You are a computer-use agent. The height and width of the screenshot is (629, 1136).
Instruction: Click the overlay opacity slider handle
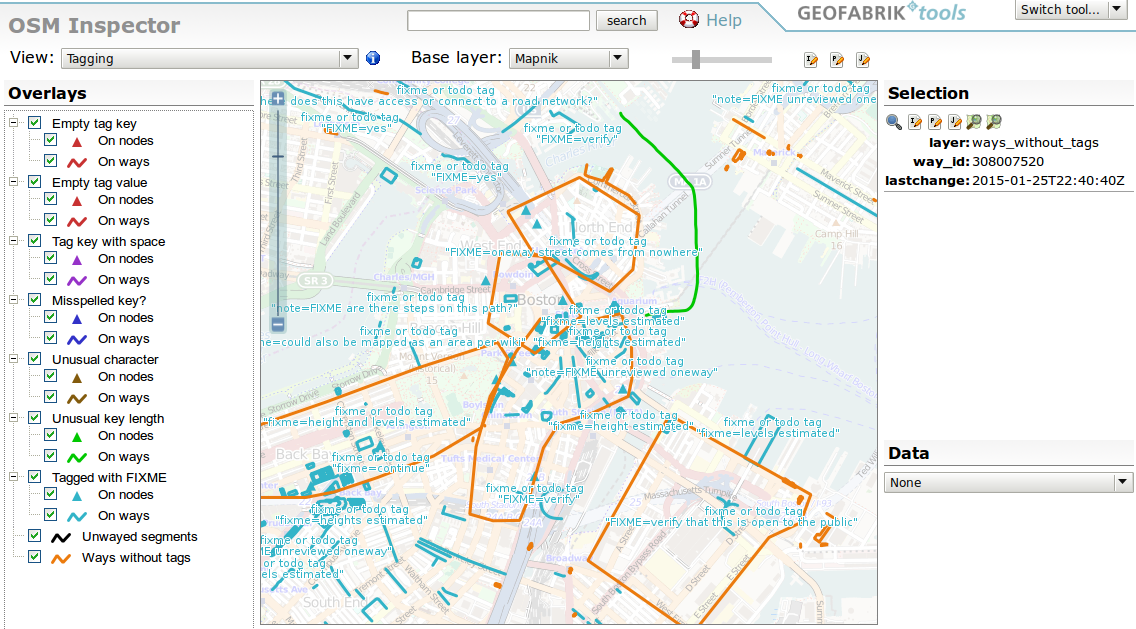click(x=695, y=60)
